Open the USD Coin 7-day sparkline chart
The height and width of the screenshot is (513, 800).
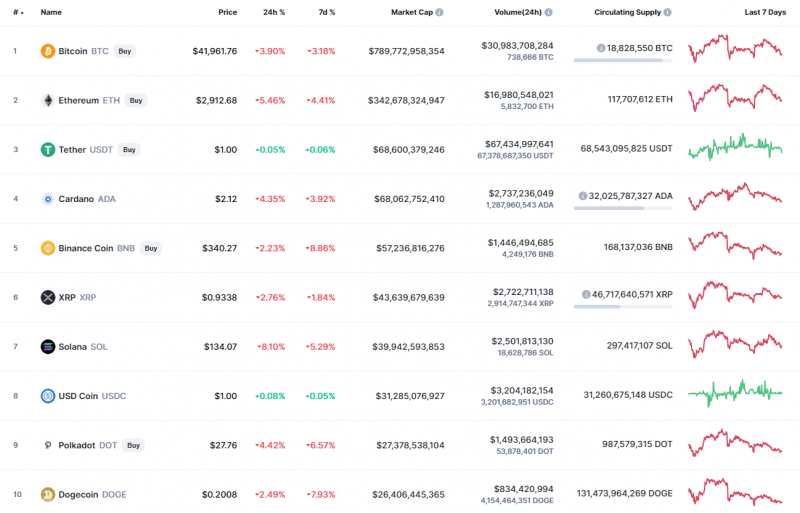point(735,393)
